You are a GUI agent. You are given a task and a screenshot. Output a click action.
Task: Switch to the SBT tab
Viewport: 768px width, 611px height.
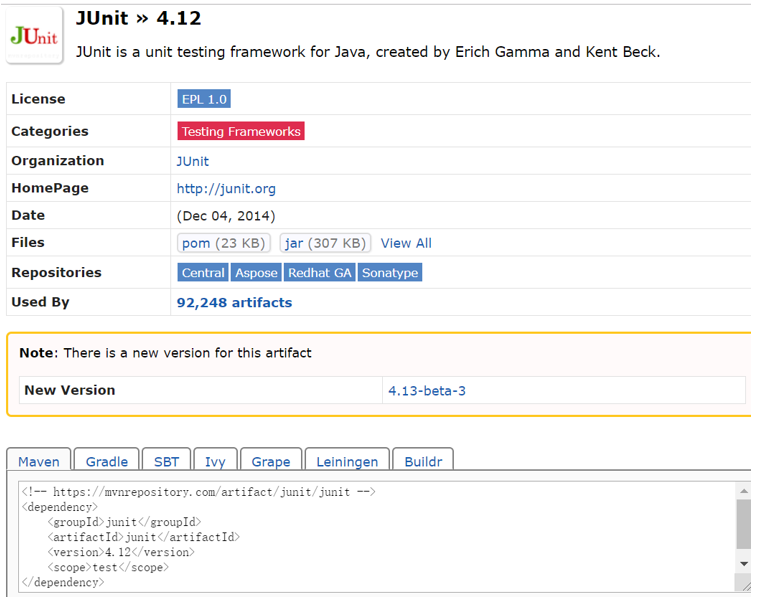click(x=167, y=461)
